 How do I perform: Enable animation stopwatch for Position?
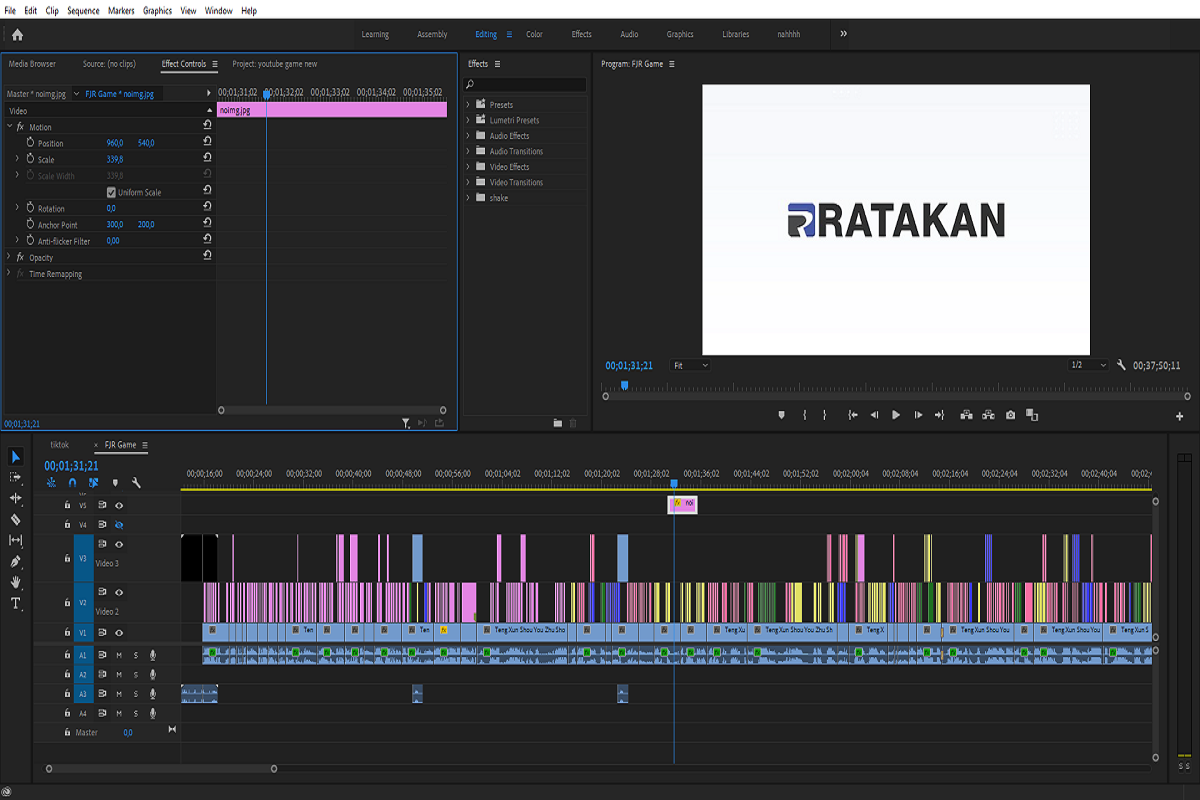[x=30, y=143]
